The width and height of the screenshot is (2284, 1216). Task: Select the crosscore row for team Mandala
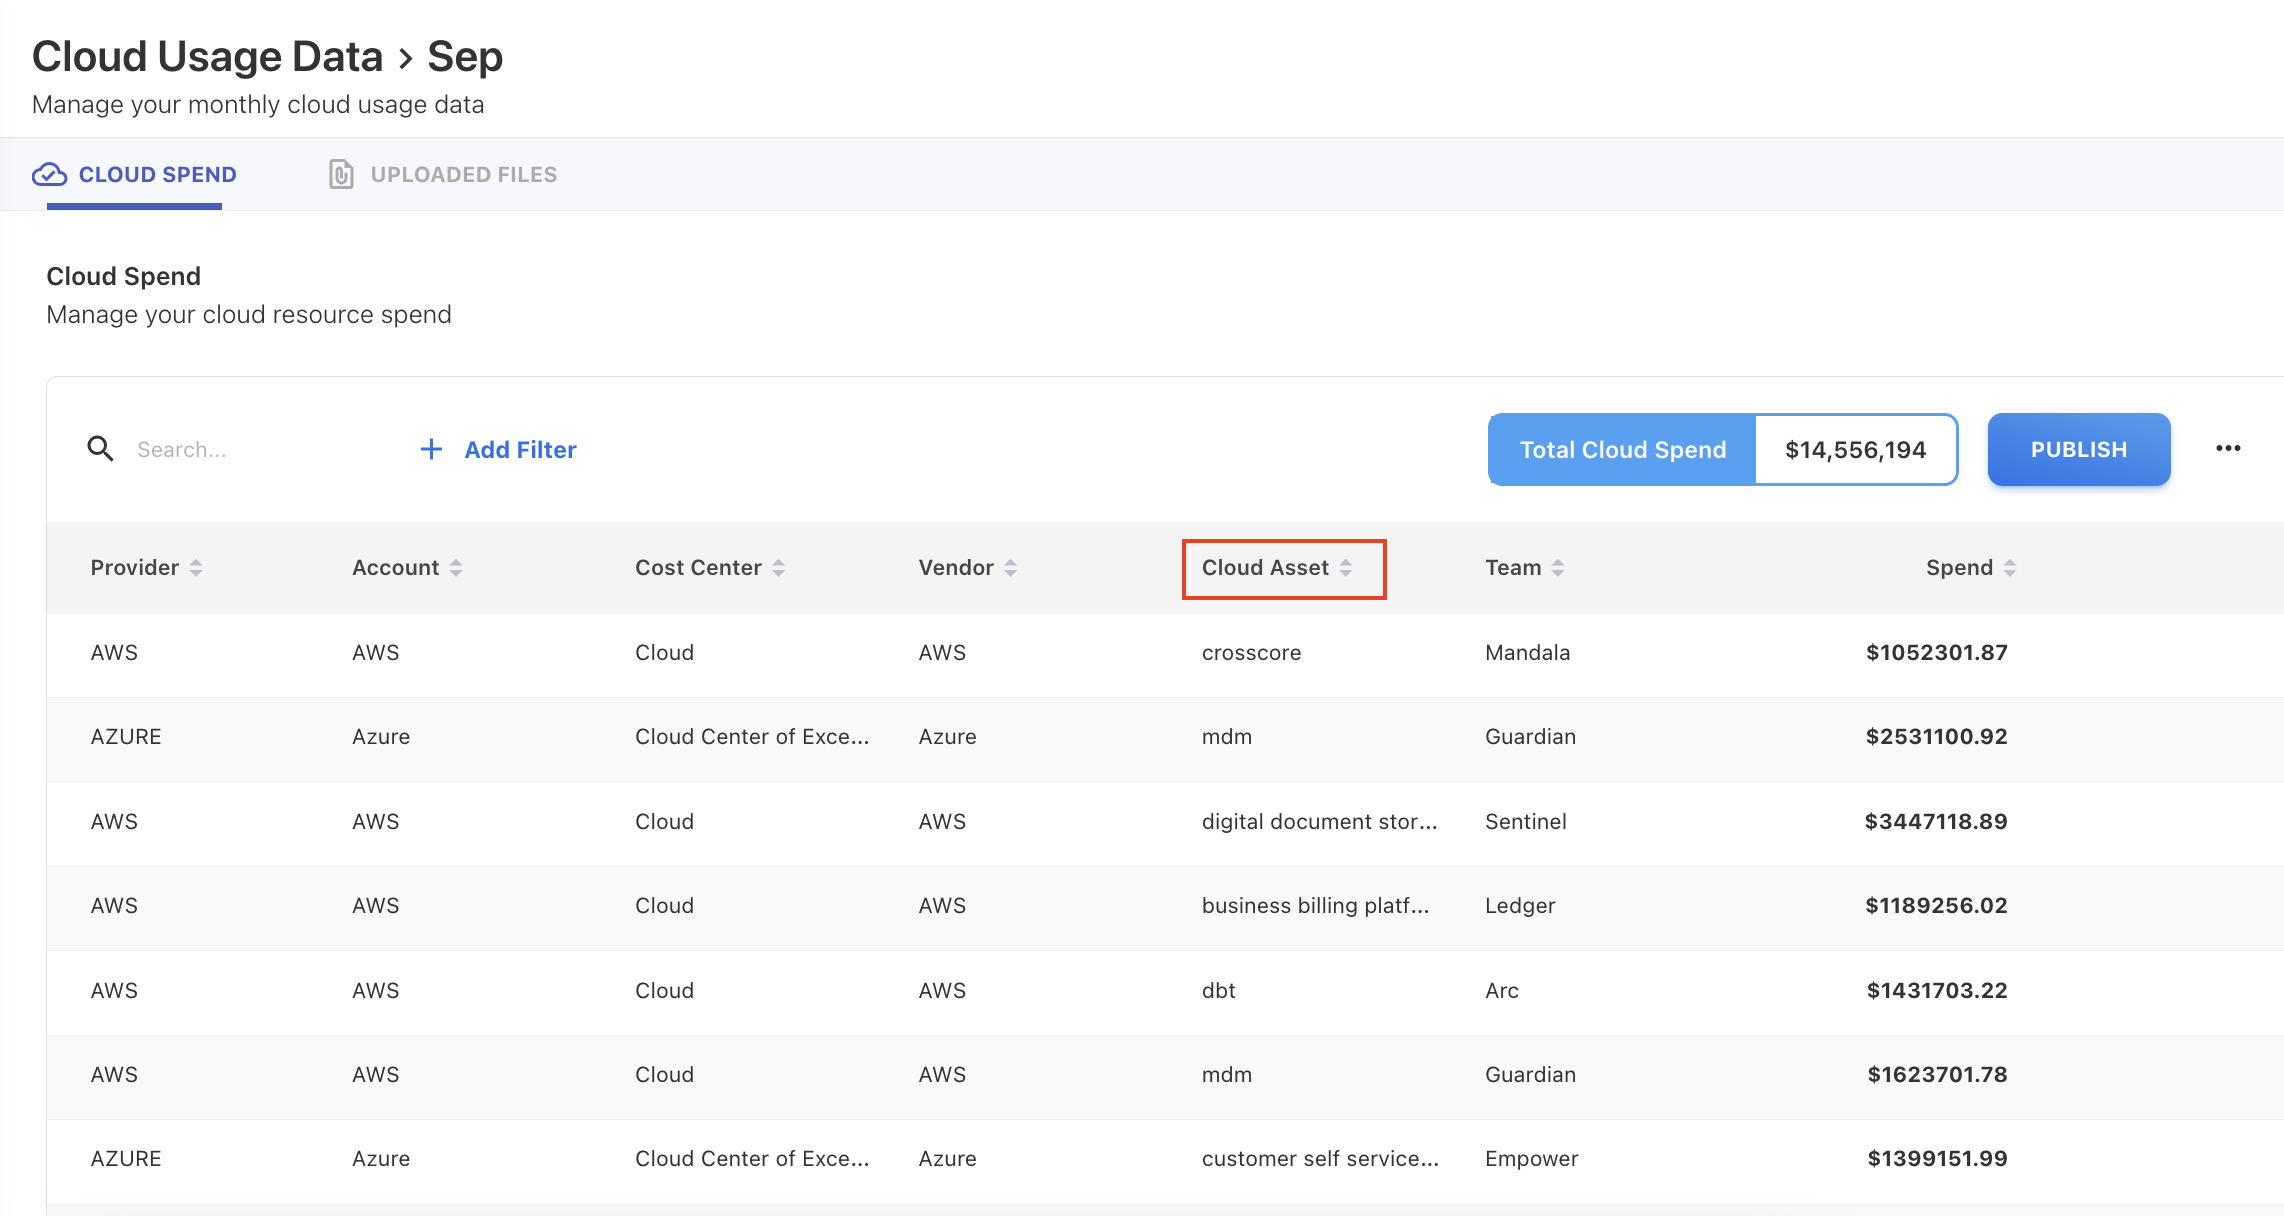click(1251, 653)
